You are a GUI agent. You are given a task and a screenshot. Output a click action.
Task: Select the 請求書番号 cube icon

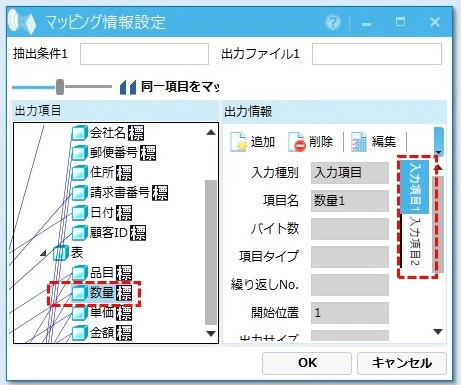(x=80, y=193)
